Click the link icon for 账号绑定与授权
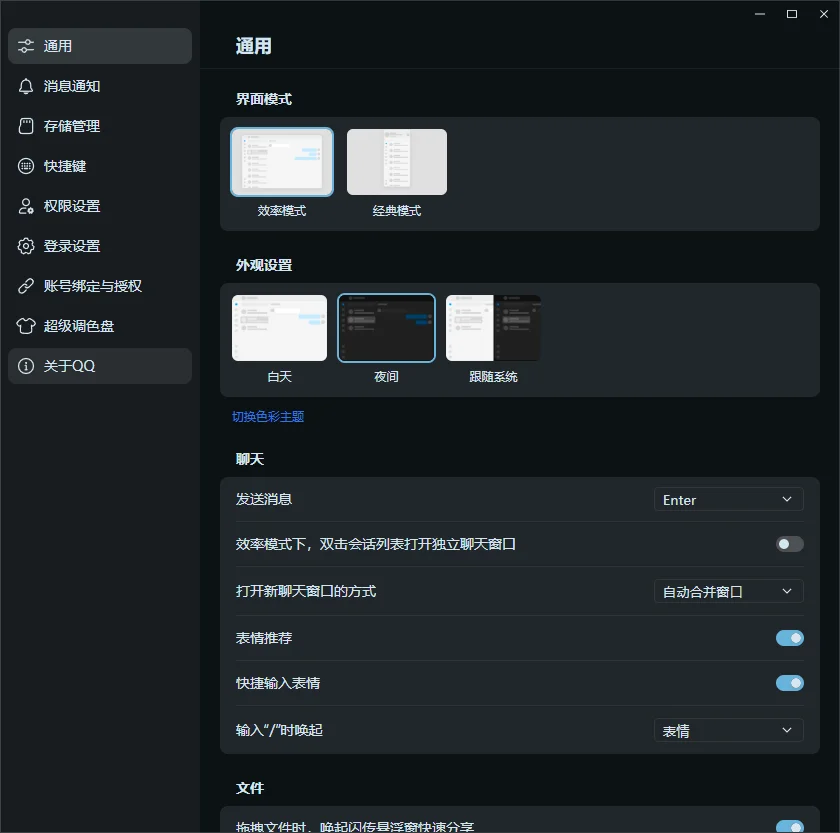 point(26,286)
